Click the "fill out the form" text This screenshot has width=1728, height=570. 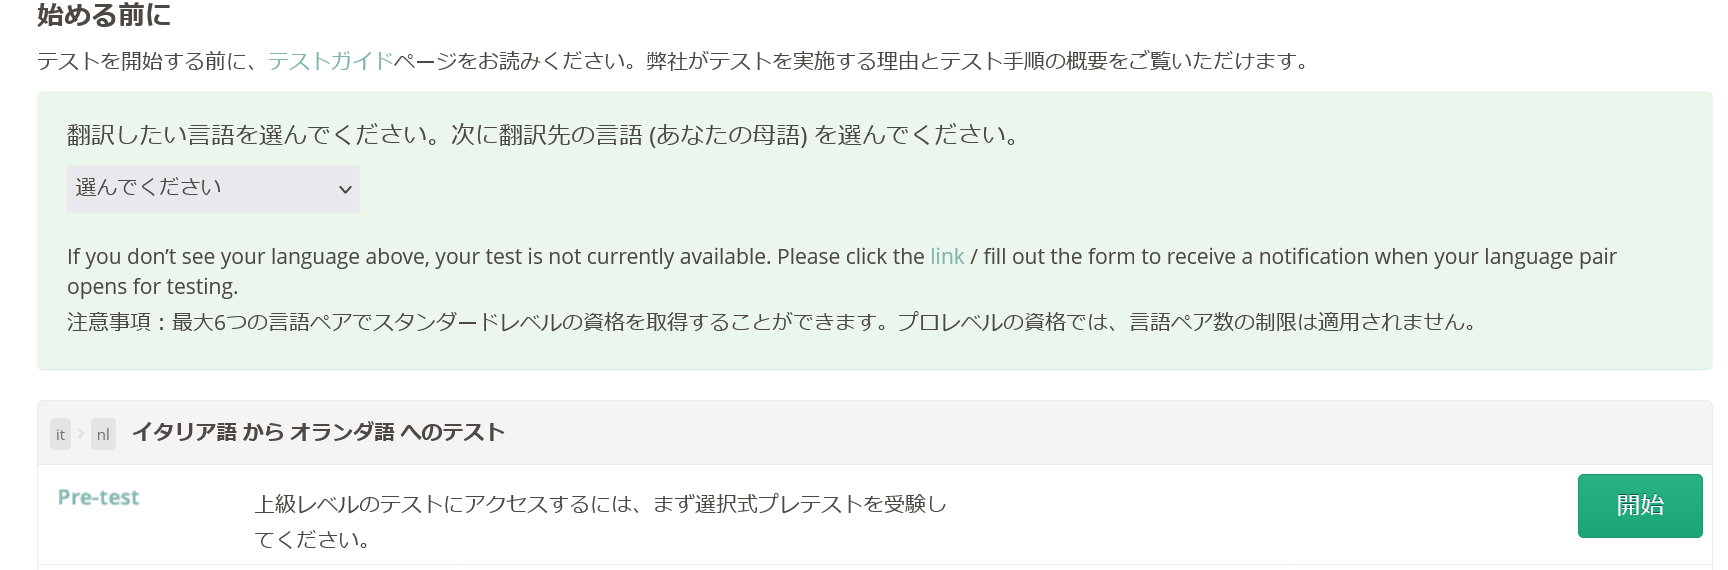coord(1058,256)
